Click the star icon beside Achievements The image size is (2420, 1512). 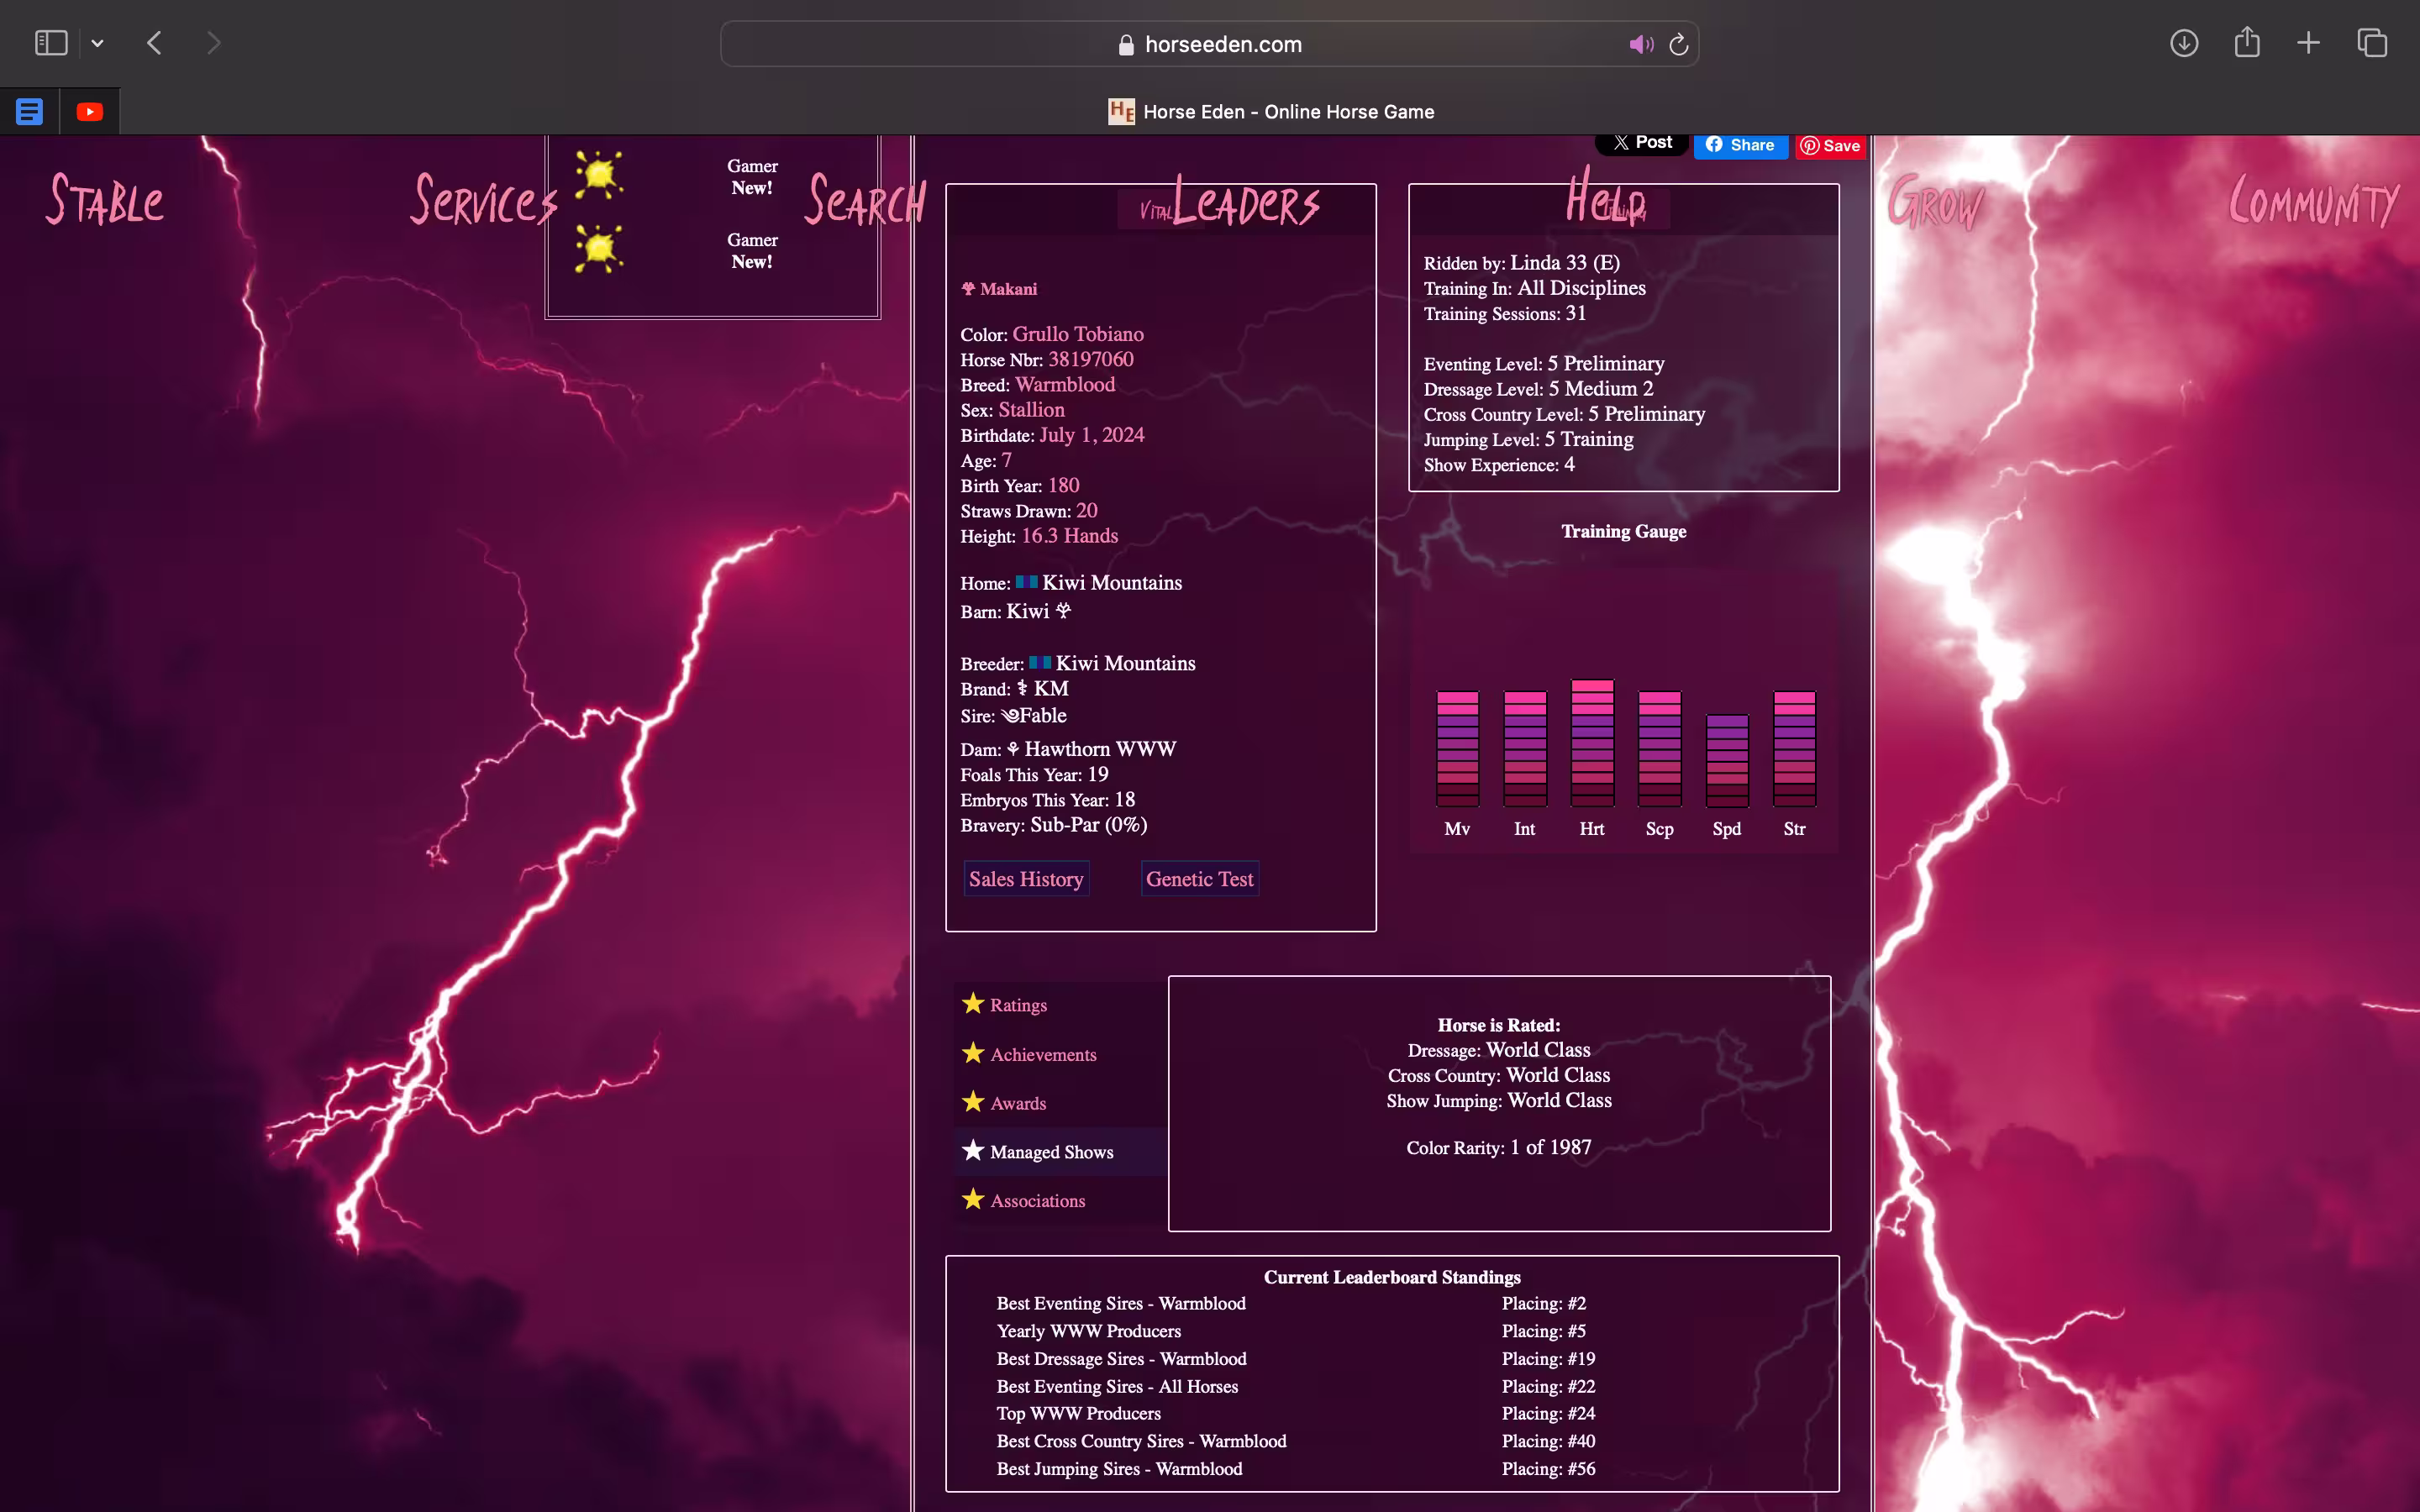[x=973, y=1052]
